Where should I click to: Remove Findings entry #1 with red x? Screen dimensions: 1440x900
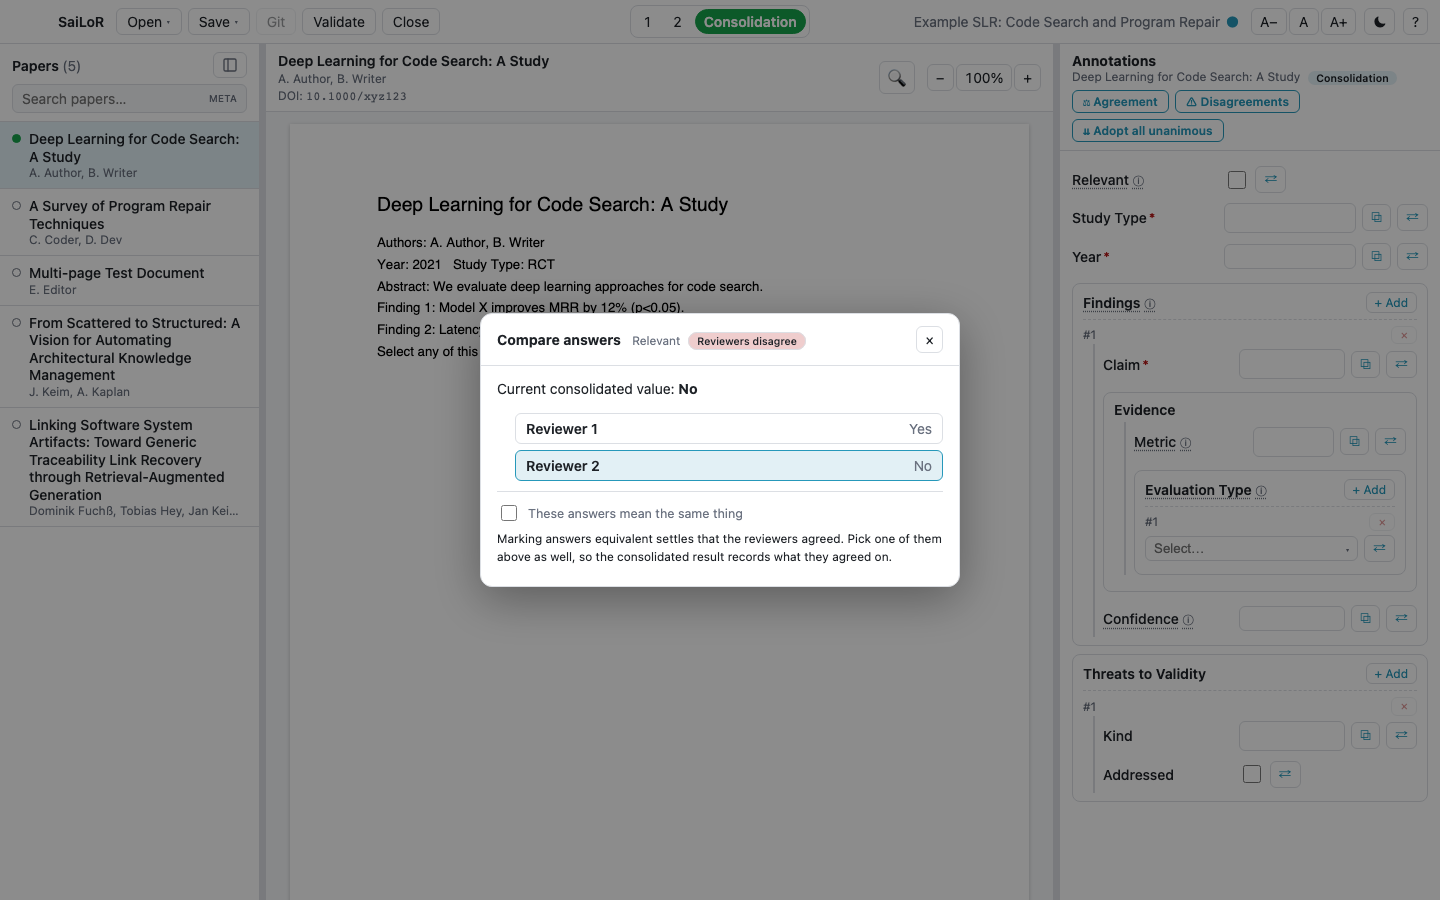point(1404,335)
